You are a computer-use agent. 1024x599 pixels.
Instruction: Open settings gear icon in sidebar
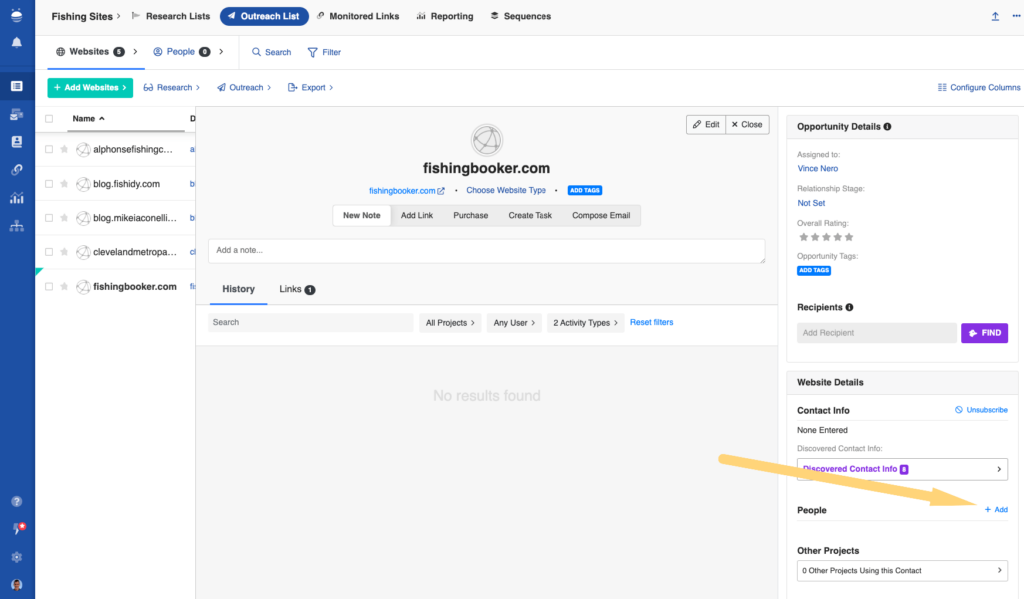click(17, 557)
